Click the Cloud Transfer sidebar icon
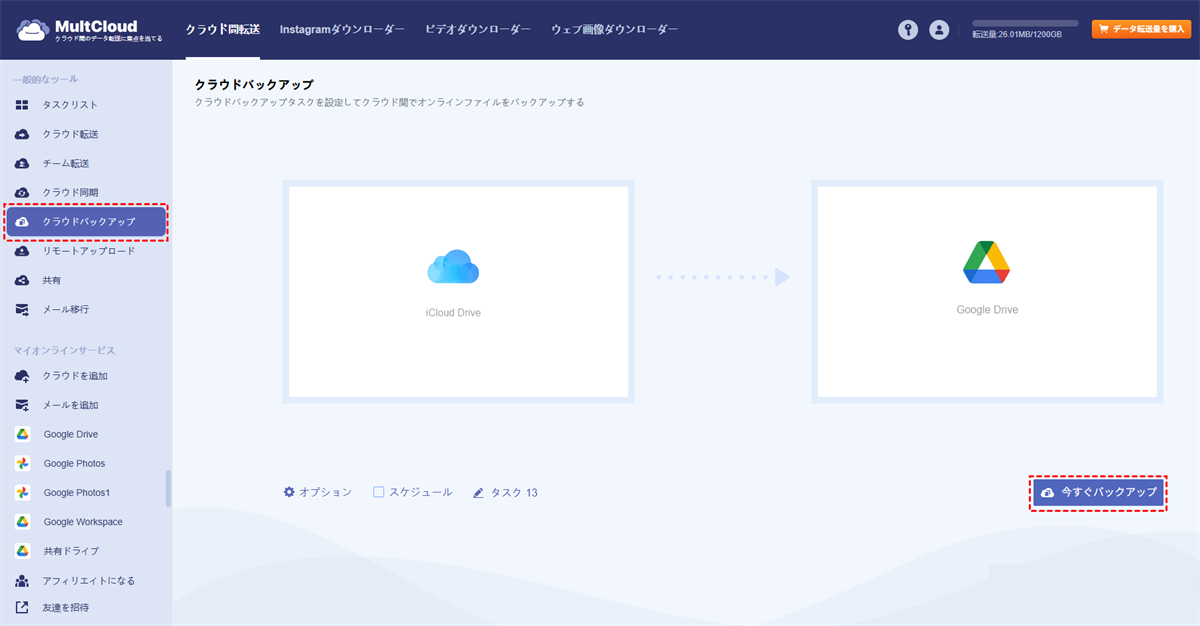Screen dimensions: 1200x626 click(x=22, y=134)
